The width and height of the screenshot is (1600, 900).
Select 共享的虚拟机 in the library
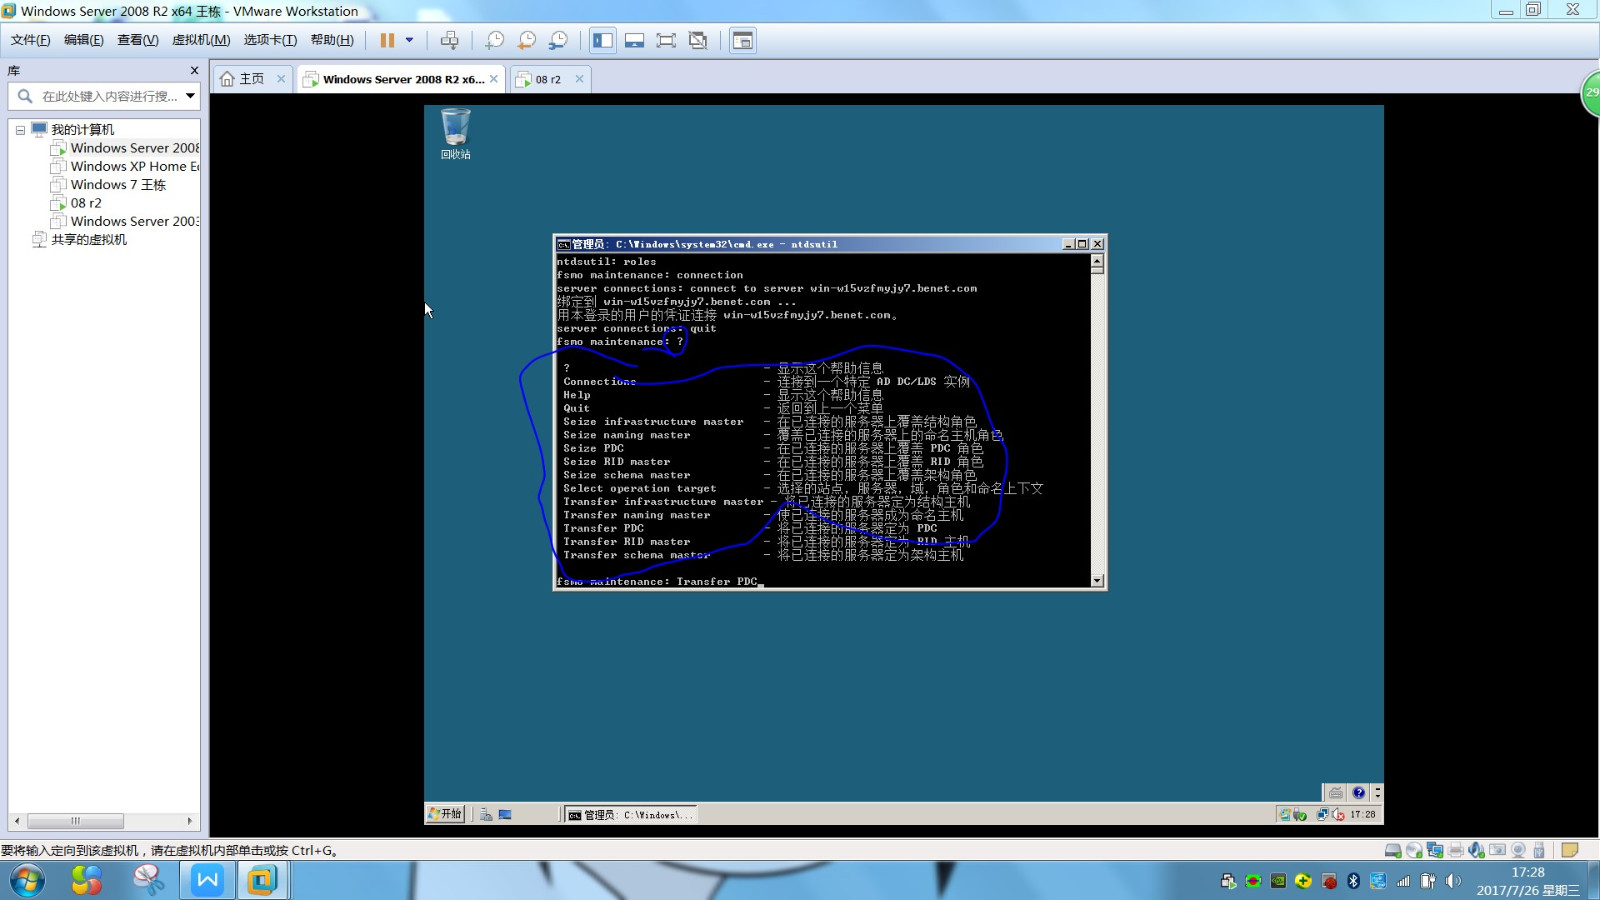click(x=79, y=240)
